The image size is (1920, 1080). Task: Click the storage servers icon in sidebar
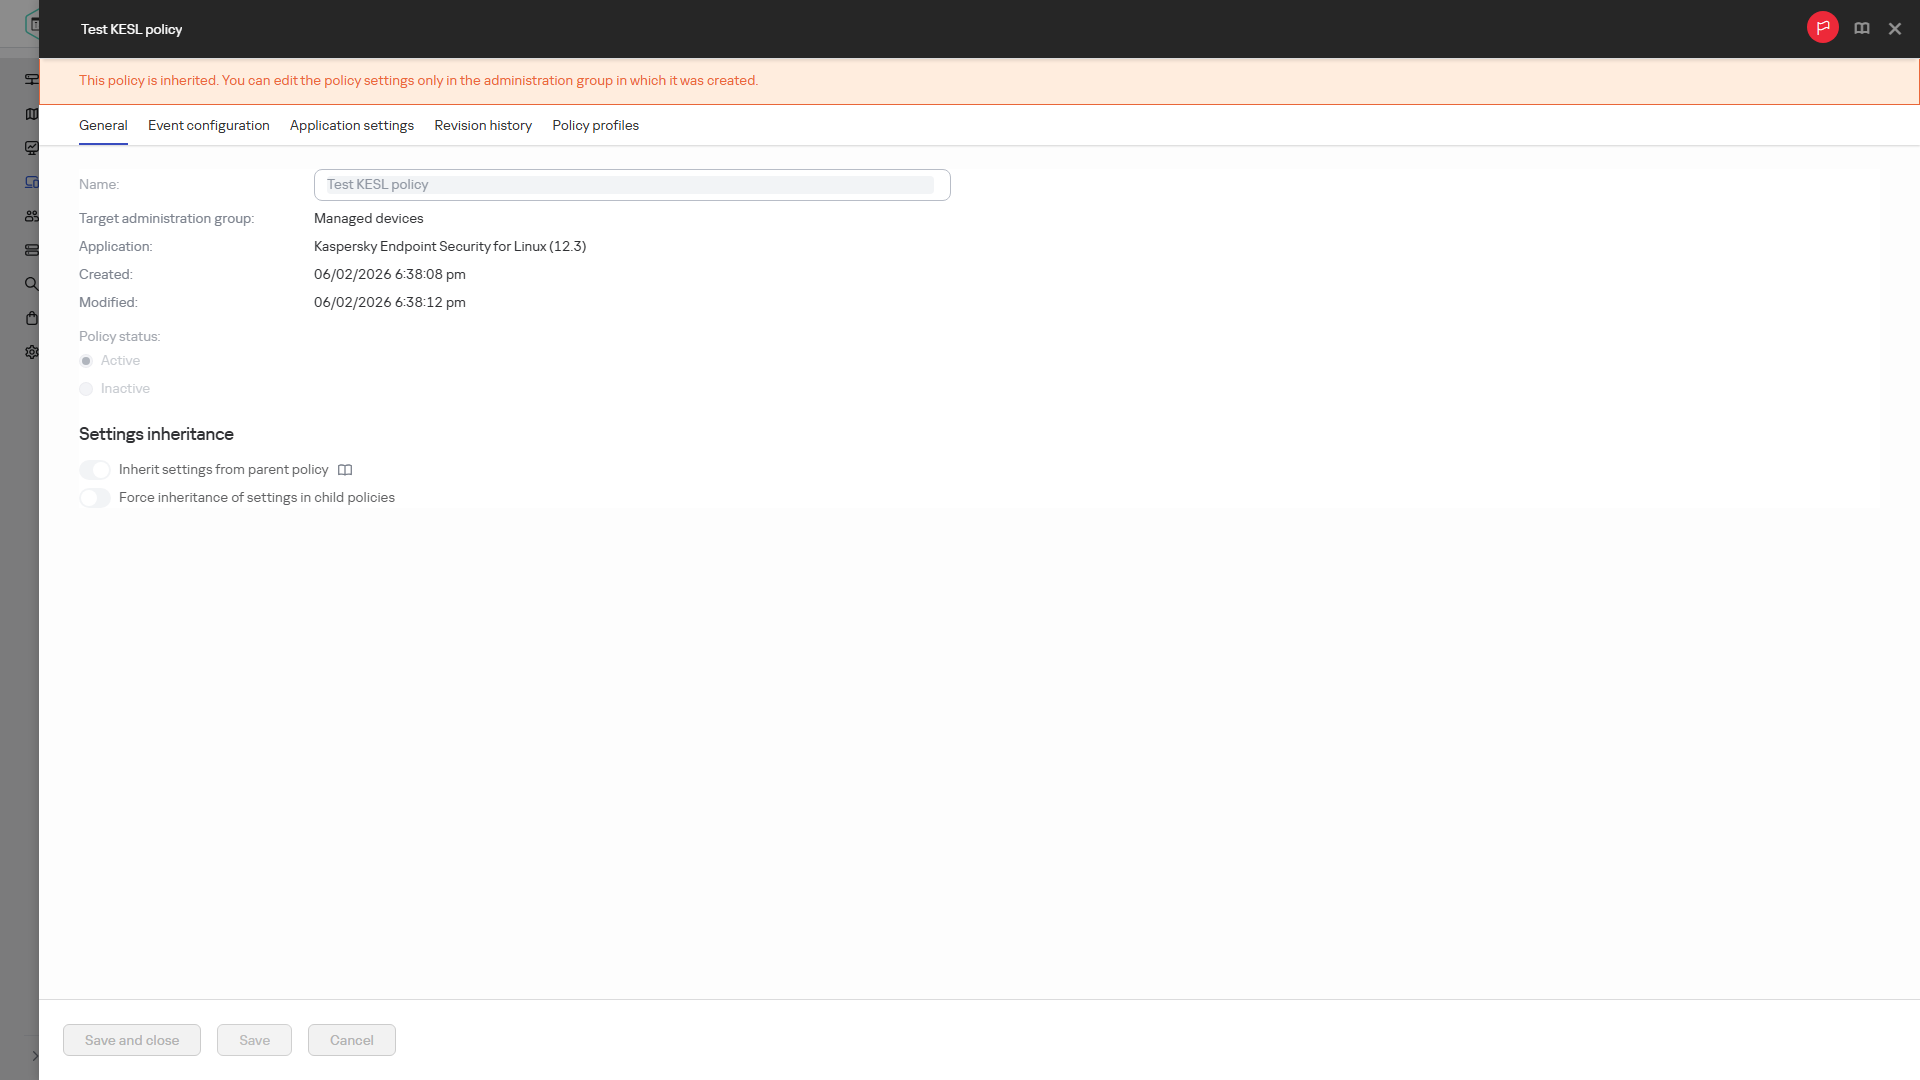coord(32,250)
